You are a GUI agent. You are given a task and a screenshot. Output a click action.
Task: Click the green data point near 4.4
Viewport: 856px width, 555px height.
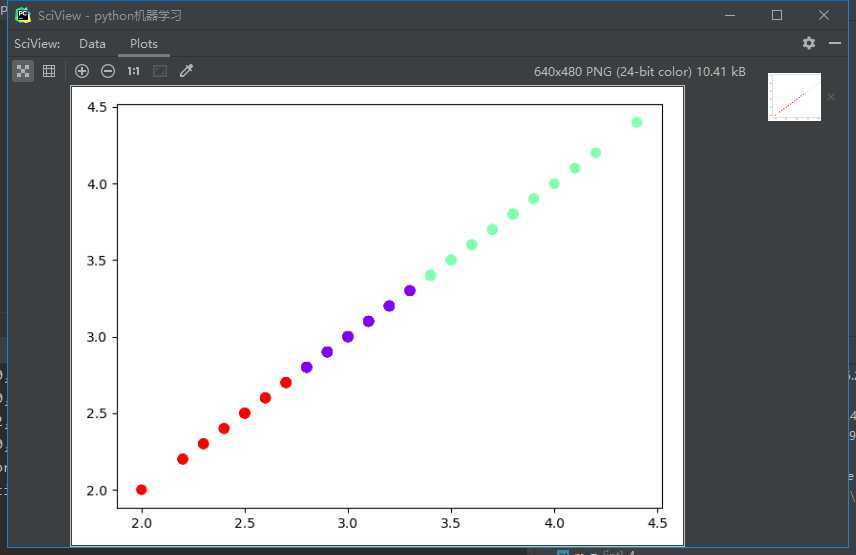pyautogui.click(x=637, y=122)
